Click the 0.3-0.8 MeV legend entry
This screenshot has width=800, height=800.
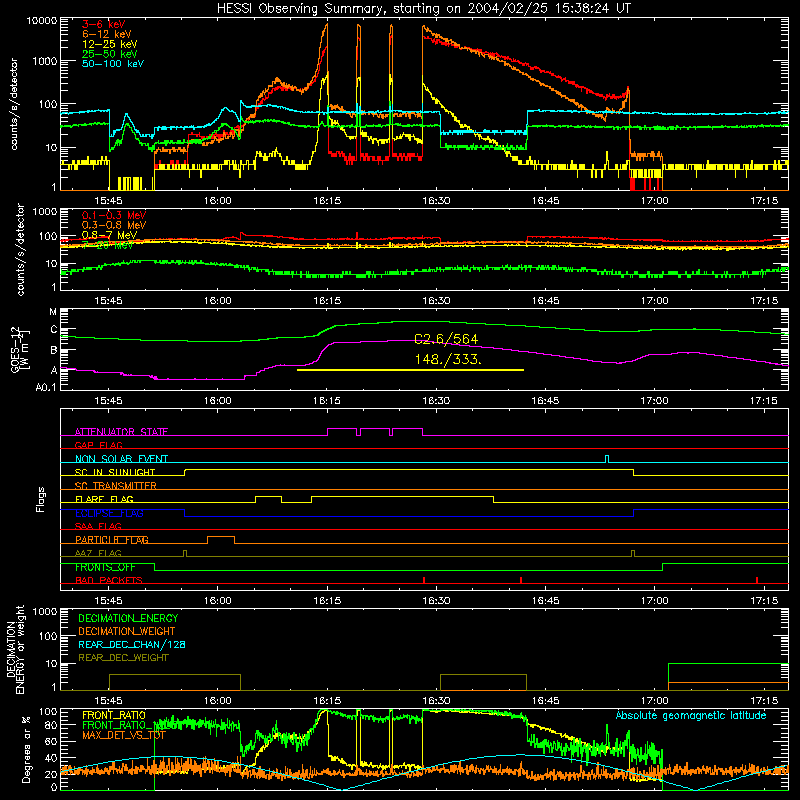point(114,225)
